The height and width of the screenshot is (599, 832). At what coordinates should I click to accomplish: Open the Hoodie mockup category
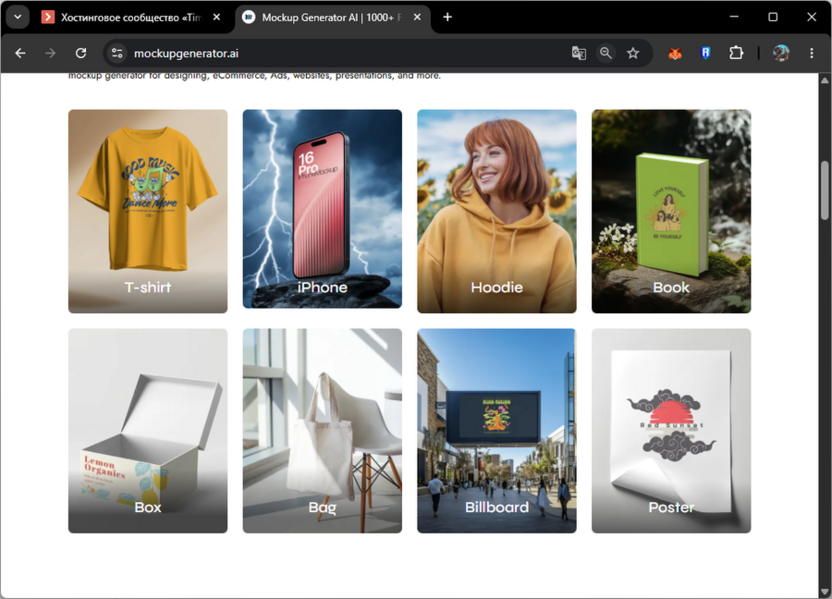[x=497, y=211]
